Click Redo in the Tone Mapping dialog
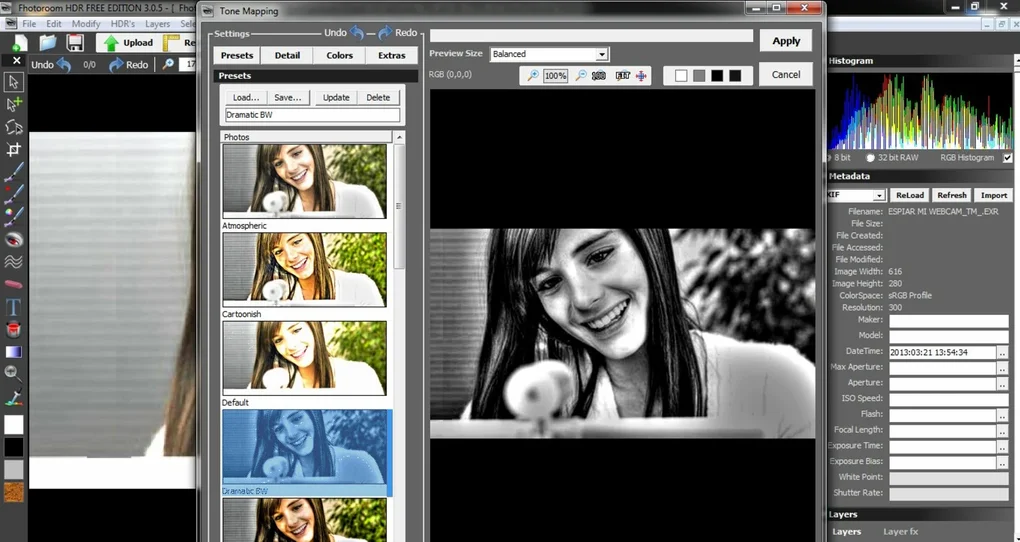The height and width of the screenshot is (542, 1020). point(397,33)
